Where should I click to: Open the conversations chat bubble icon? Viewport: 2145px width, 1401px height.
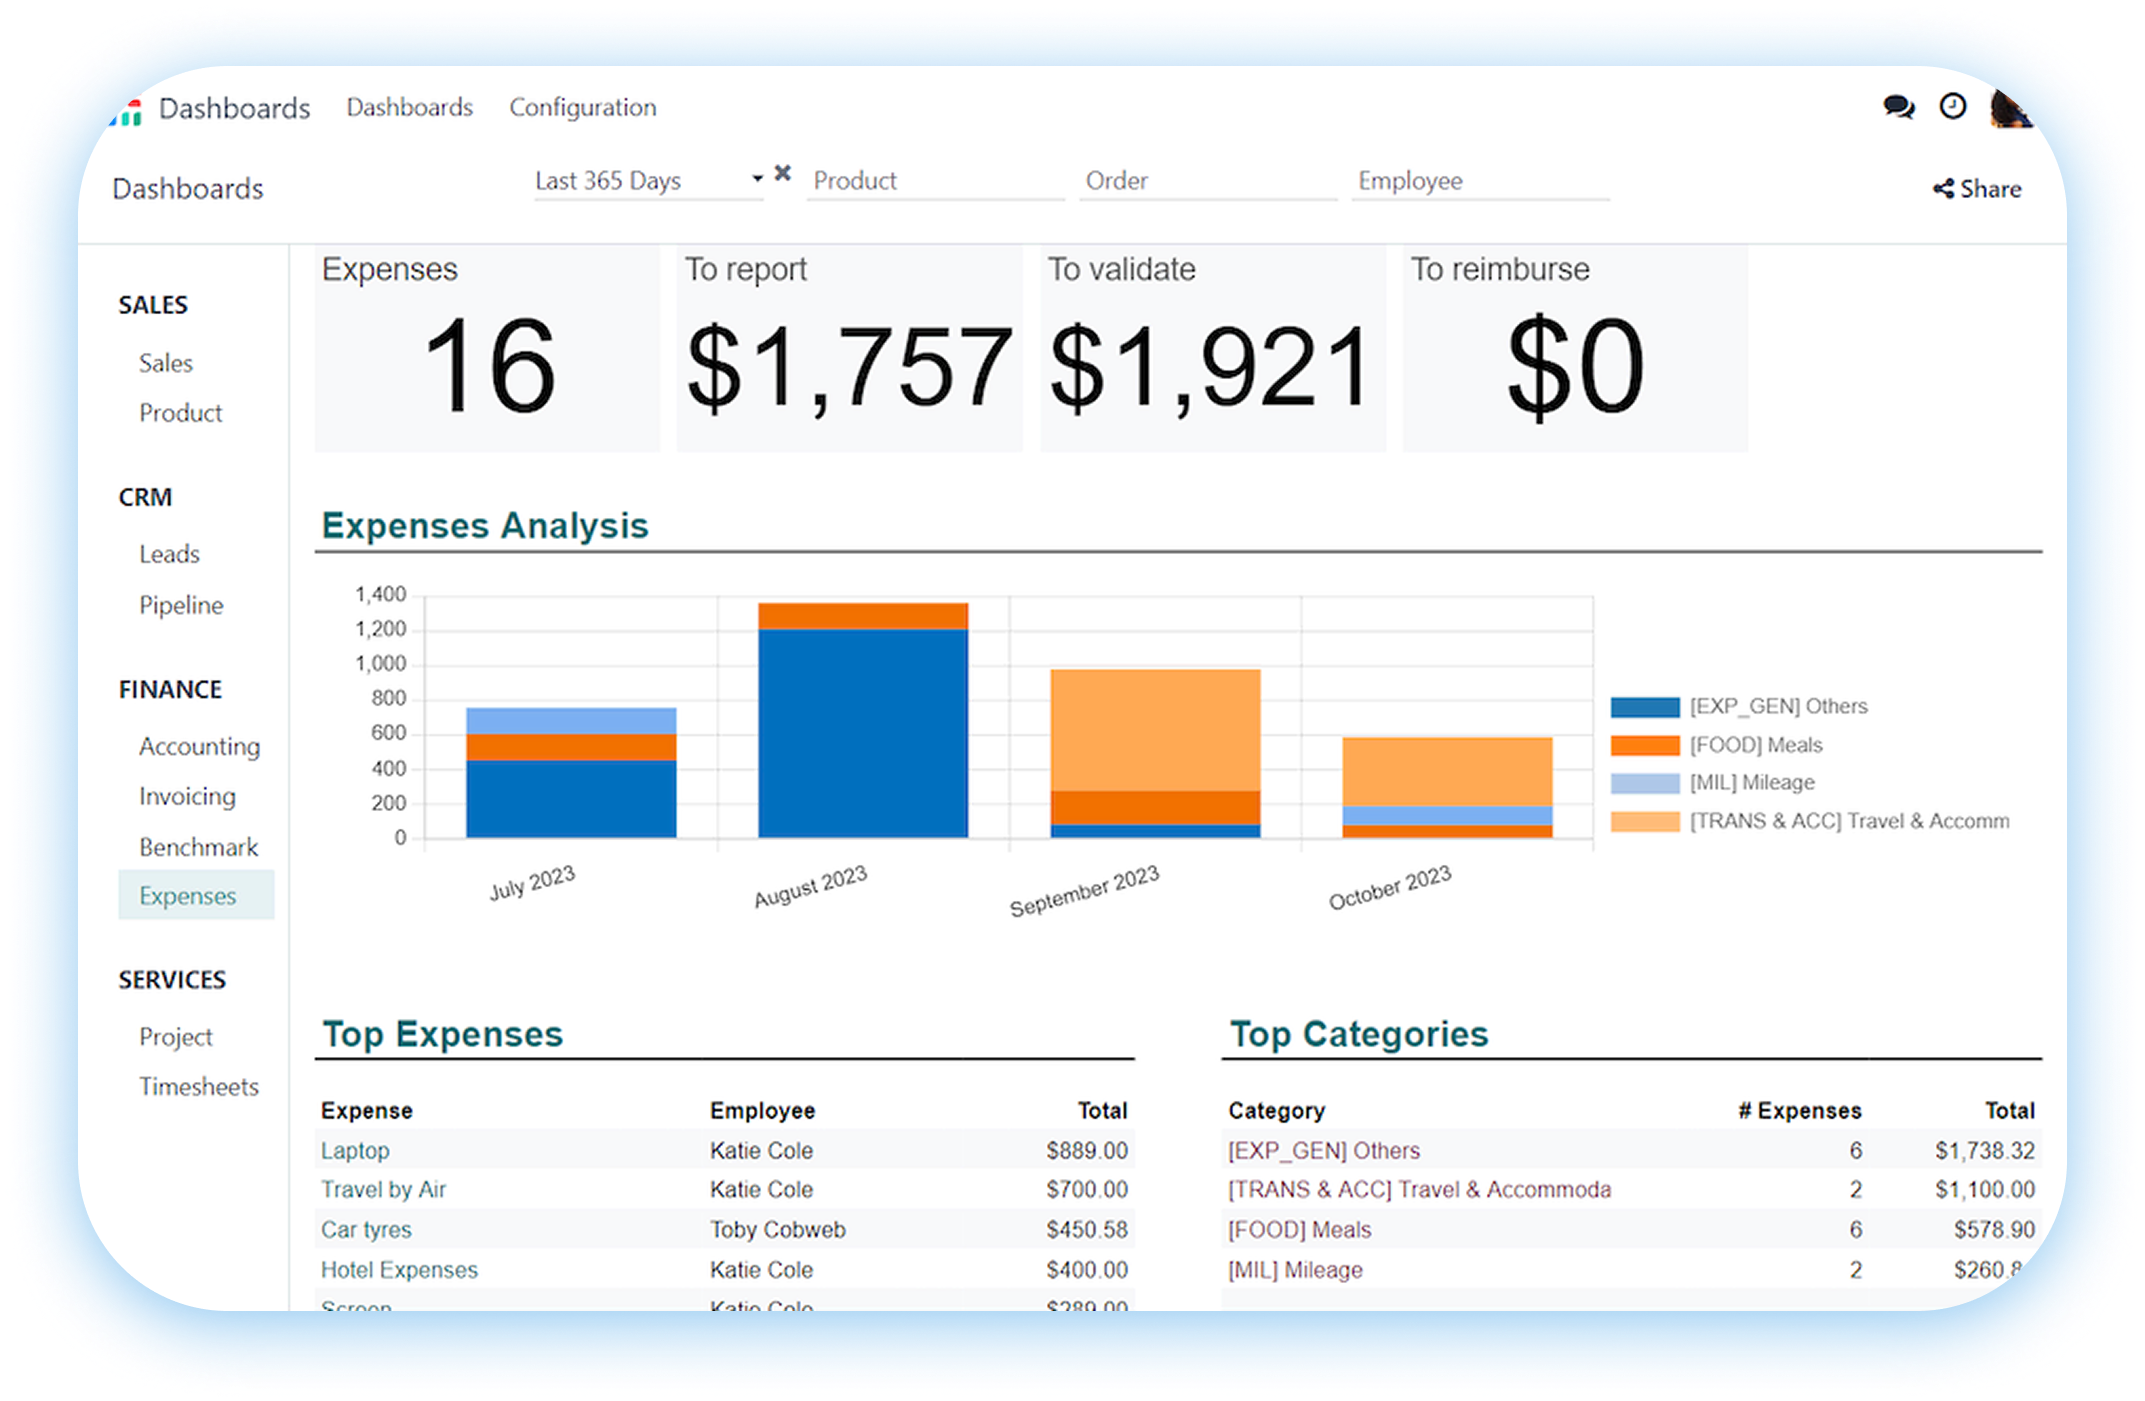coord(1897,107)
